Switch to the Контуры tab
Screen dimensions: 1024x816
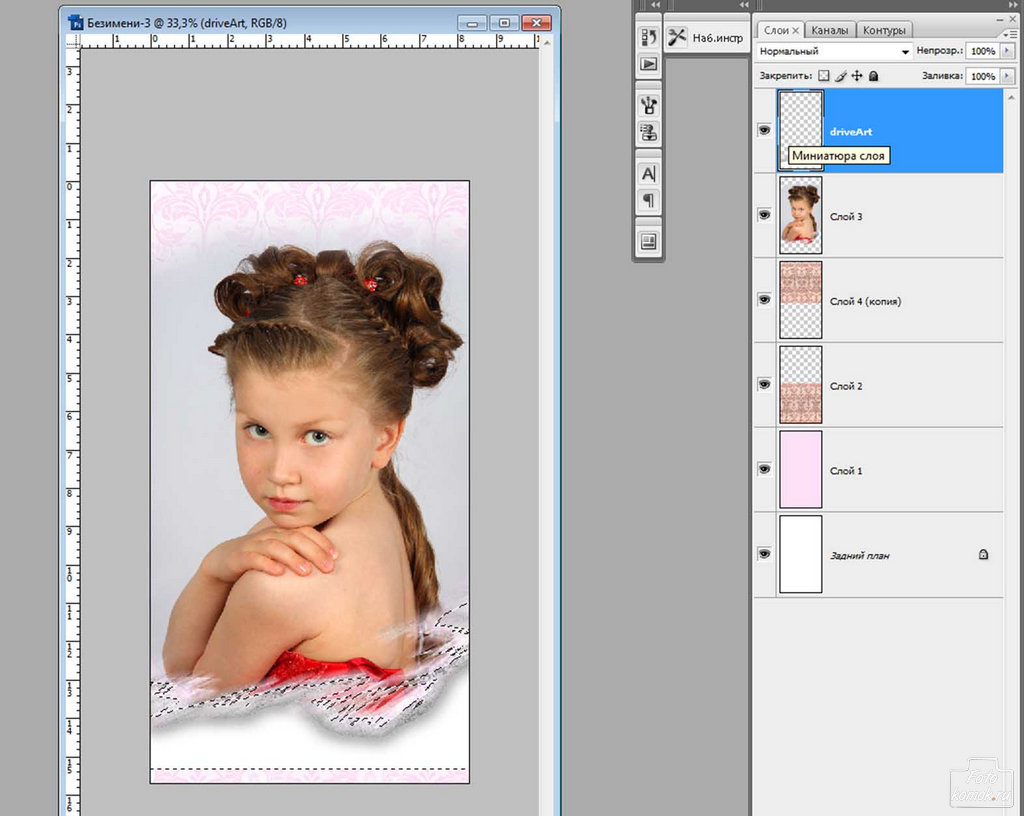[x=884, y=30]
